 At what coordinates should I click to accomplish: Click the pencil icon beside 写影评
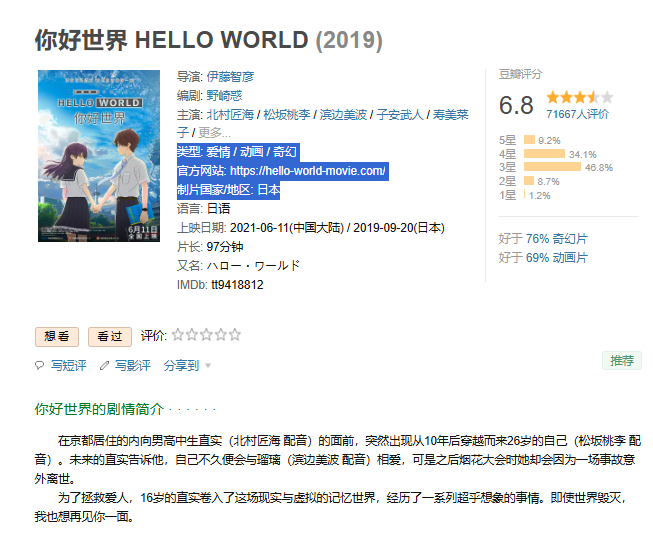[x=105, y=366]
